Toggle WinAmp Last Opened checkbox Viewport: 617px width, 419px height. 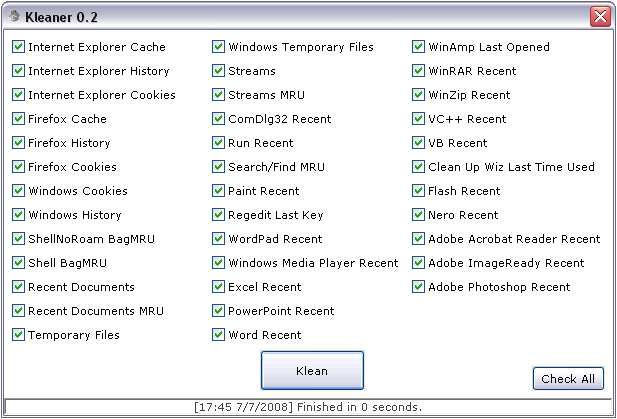[418, 47]
